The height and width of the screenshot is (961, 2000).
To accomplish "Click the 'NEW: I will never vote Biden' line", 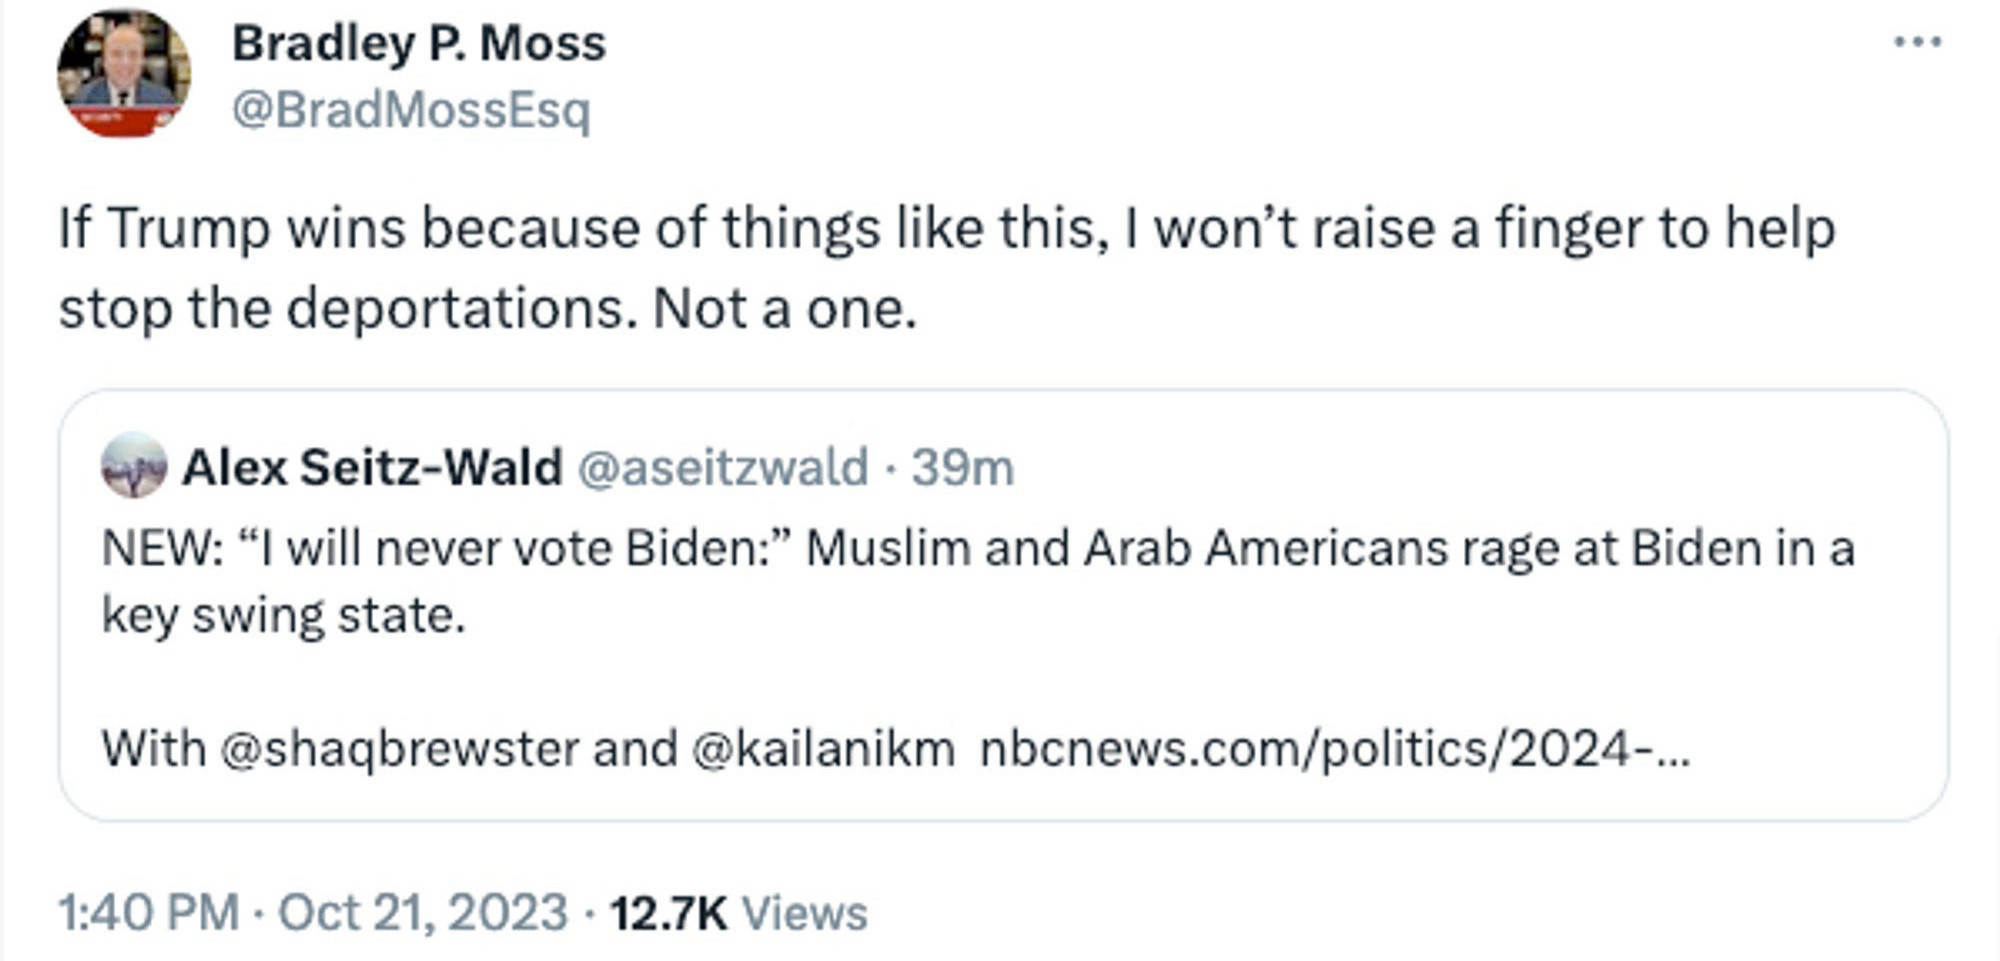I will click(x=976, y=549).
